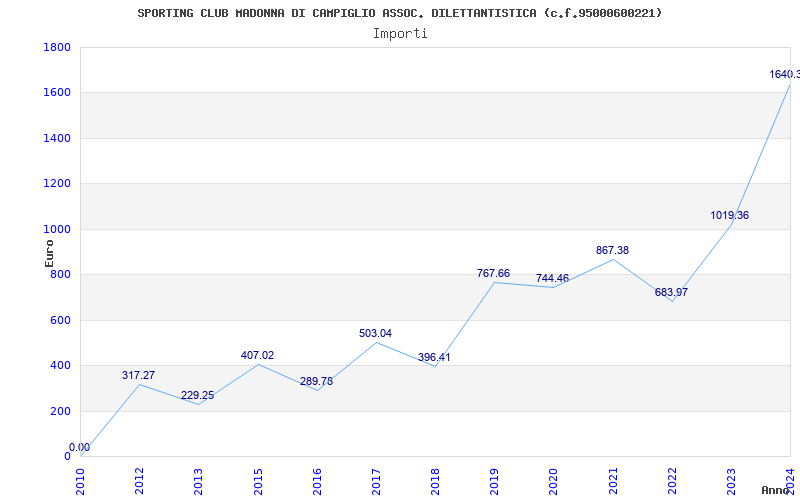This screenshot has width=800, height=500.
Task: Click the 2021 year tick on x-axis
Action: click(x=613, y=477)
